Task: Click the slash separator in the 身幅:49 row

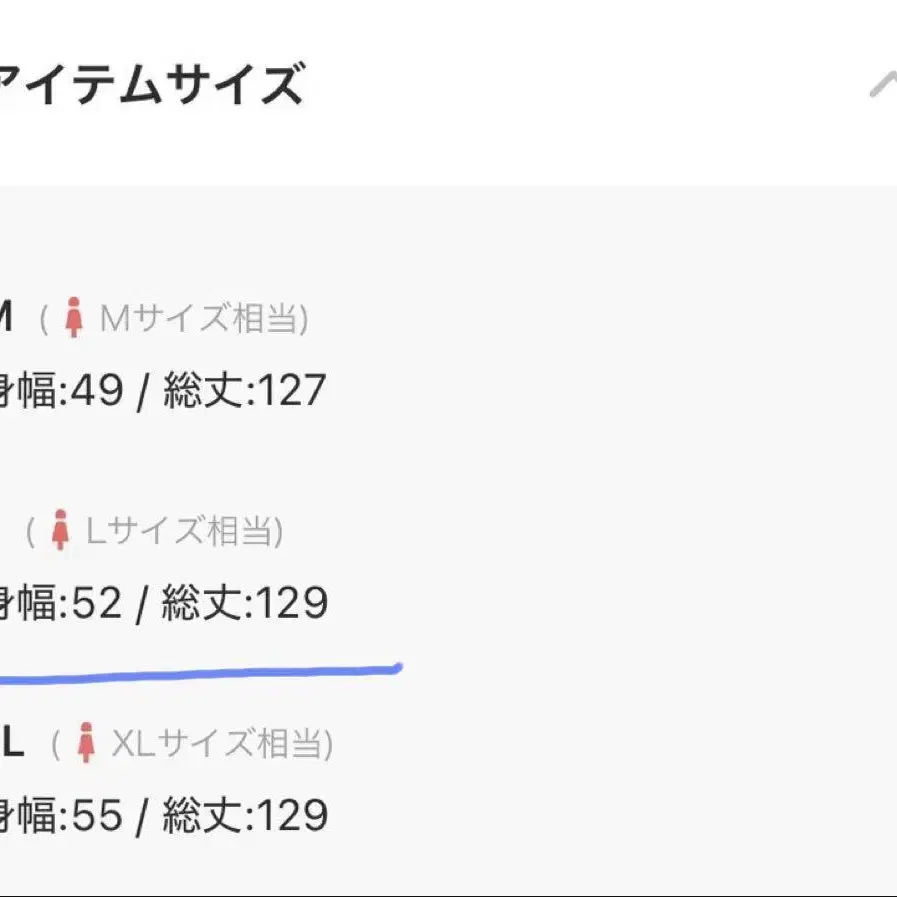Action: point(142,391)
